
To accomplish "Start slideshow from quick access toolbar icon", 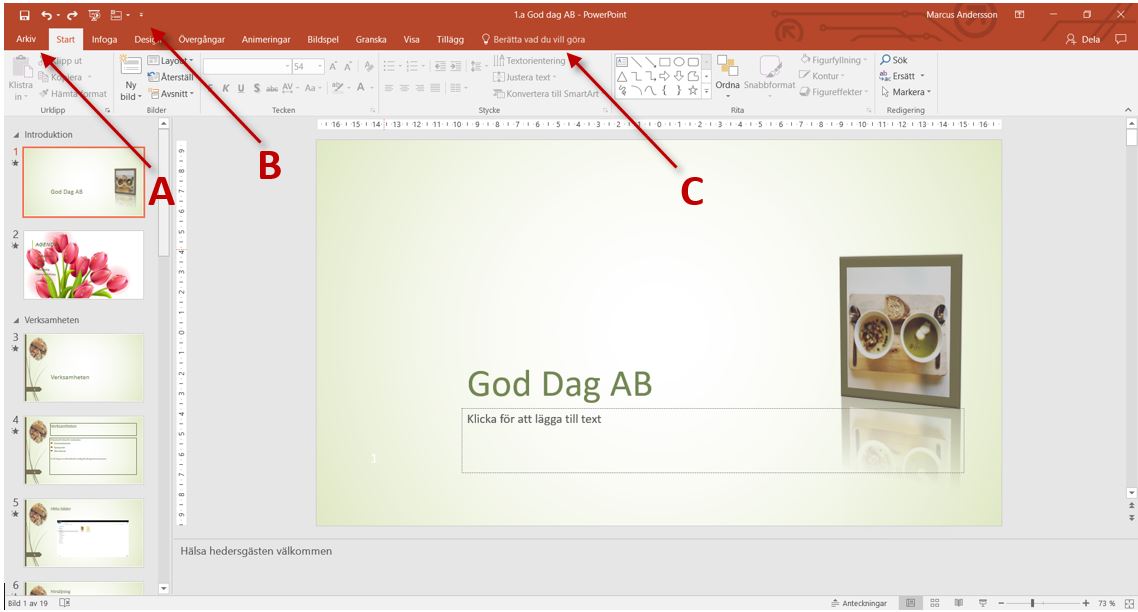I will click(x=94, y=15).
